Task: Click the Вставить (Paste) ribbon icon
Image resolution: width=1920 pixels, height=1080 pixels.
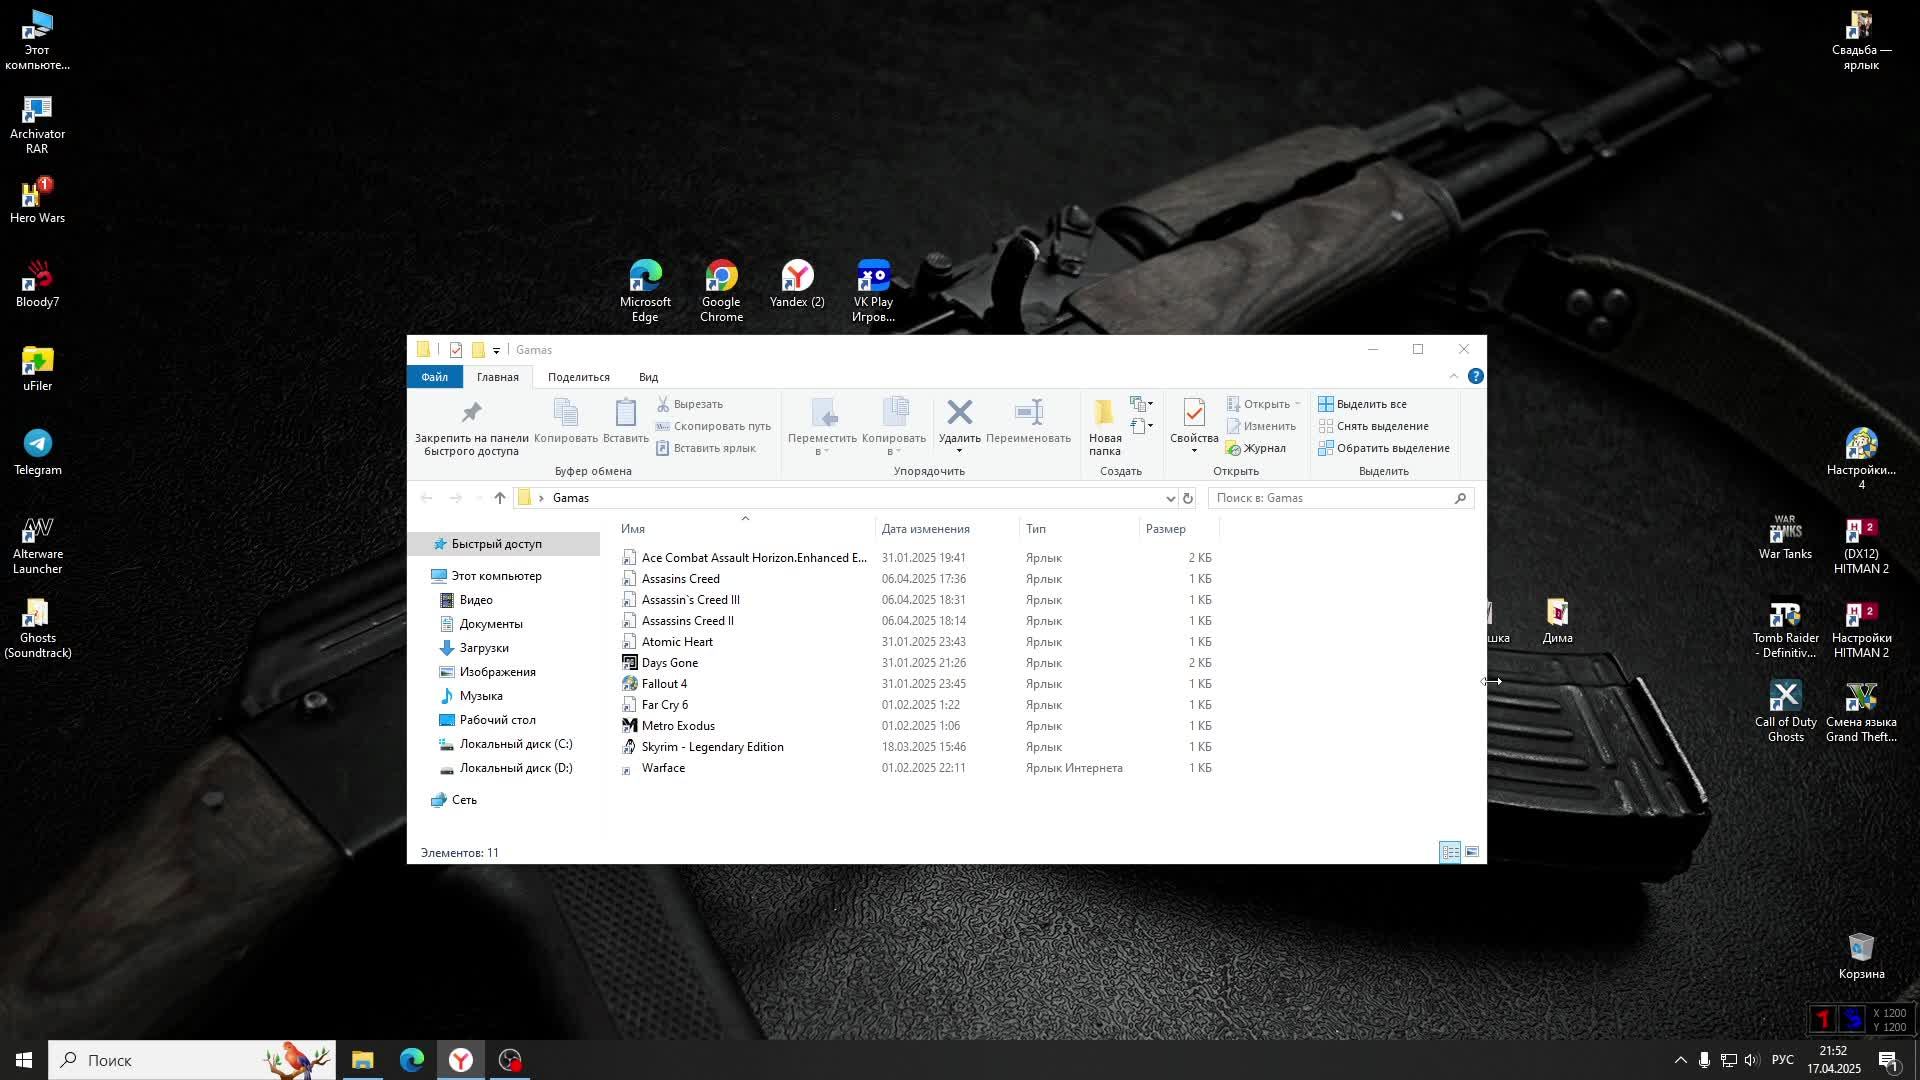Action: pyautogui.click(x=626, y=412)
